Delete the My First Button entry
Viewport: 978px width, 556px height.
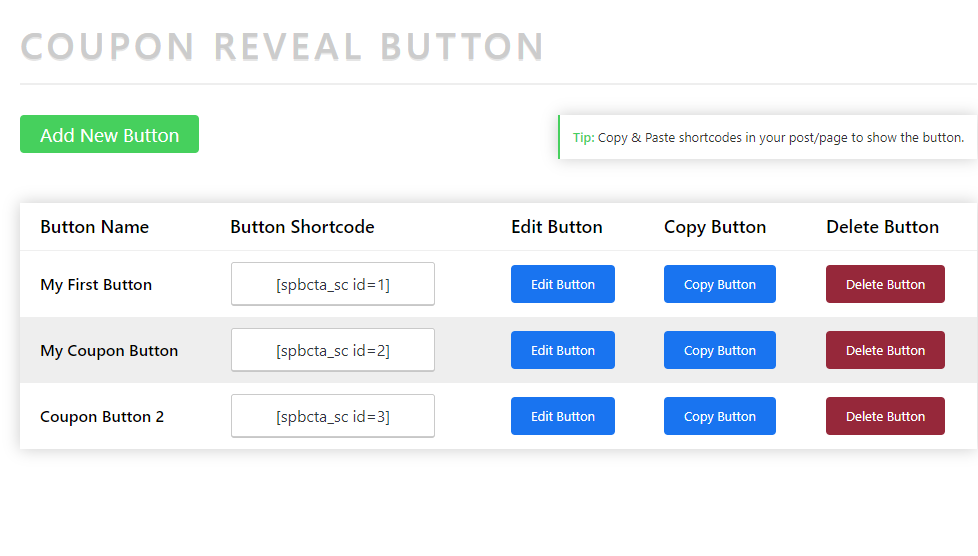click(x=885, y=284)
